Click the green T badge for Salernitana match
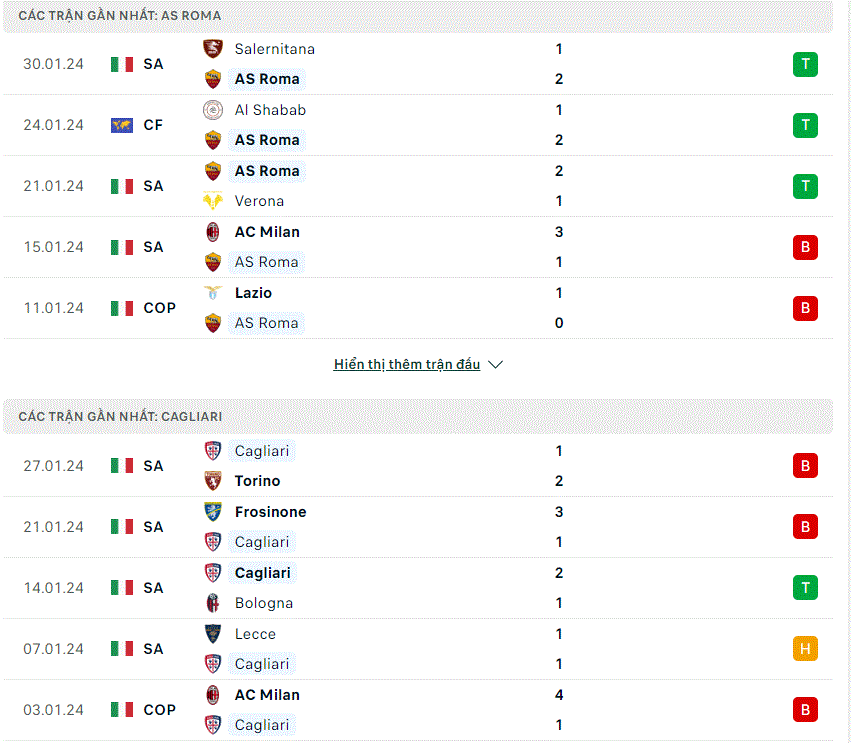The width and height of the screenshot is (851, 743). coord(805,64)
